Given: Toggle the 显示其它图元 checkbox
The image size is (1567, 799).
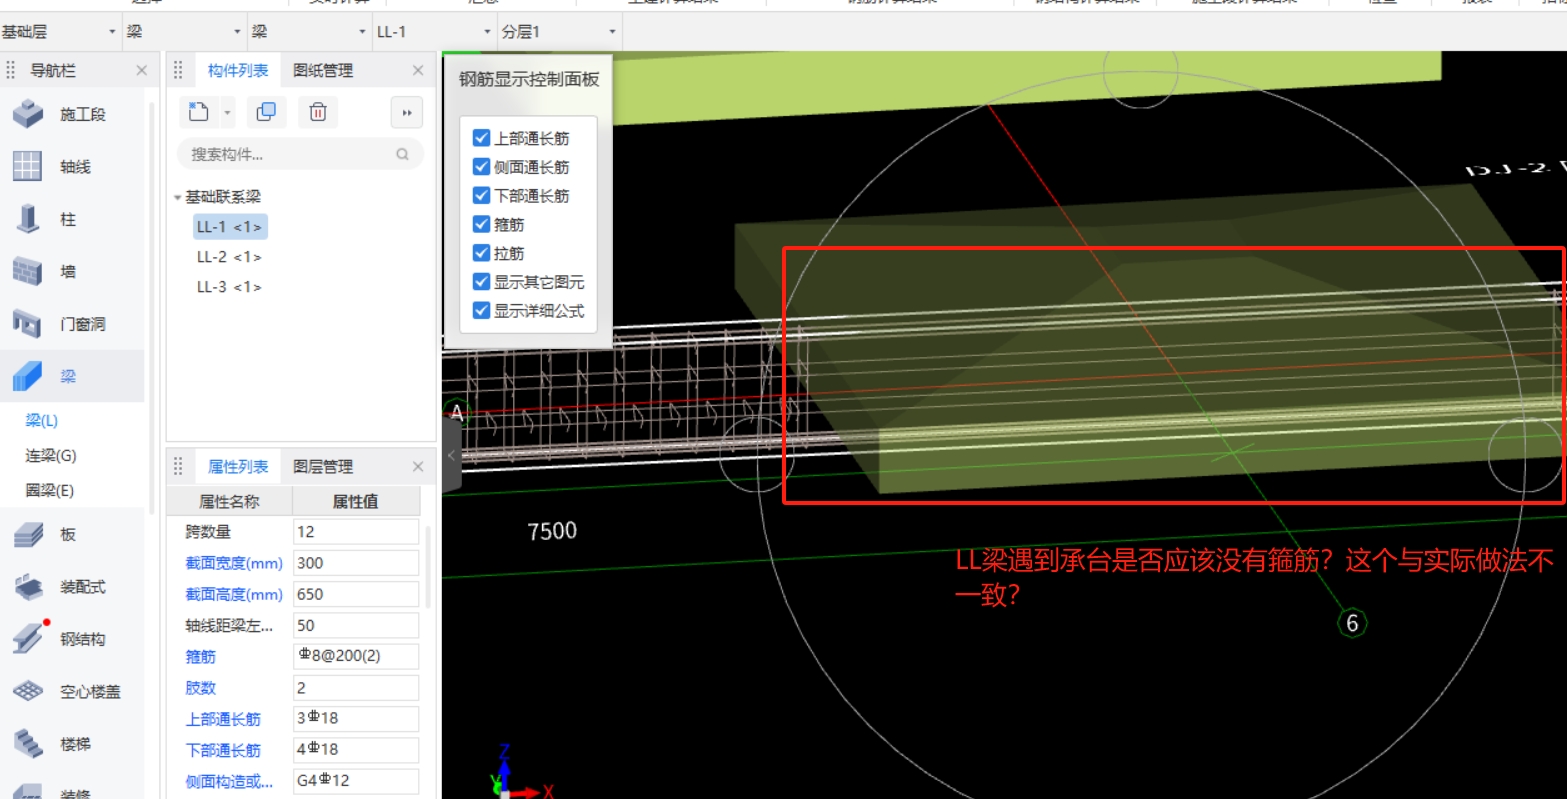Looking at the screenshot, I should pos(481,282).
